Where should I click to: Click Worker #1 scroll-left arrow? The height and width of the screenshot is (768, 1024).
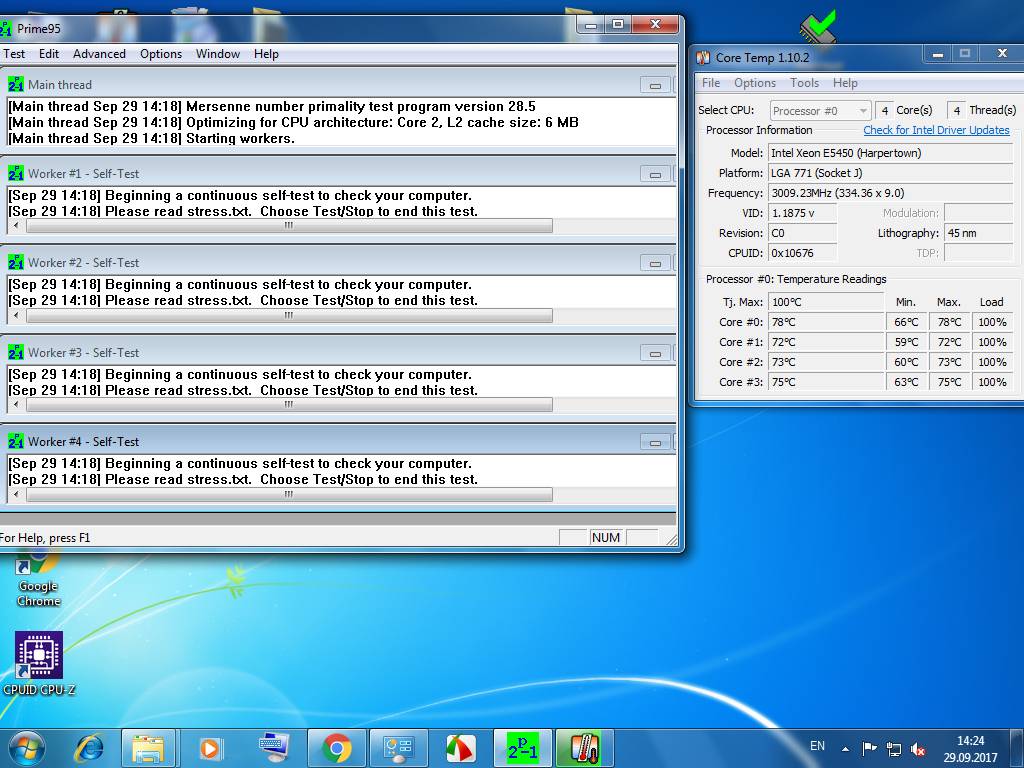click(x=16, y=225)
